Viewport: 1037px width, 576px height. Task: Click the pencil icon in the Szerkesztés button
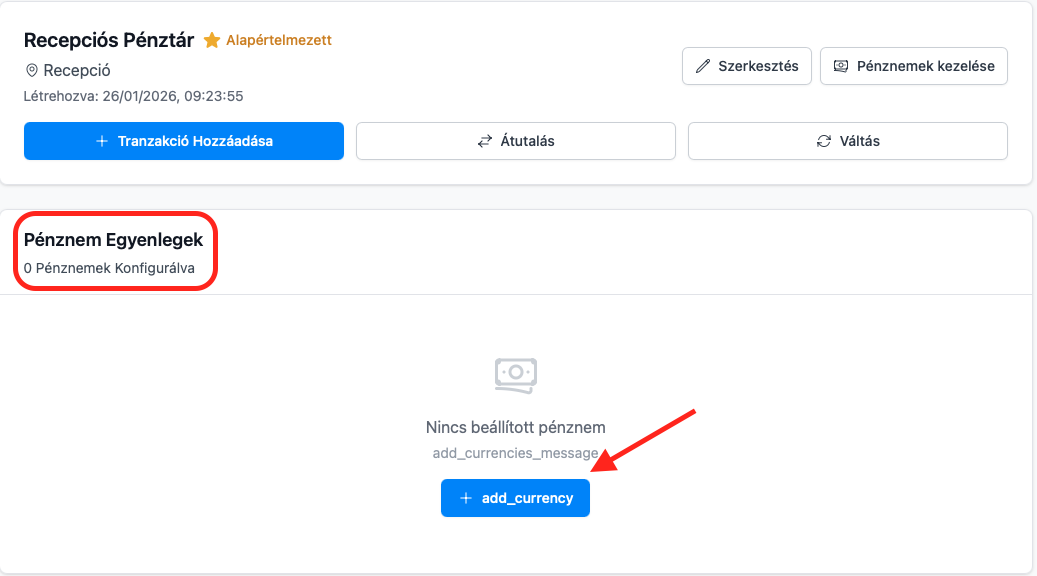[x=703, y=67]
